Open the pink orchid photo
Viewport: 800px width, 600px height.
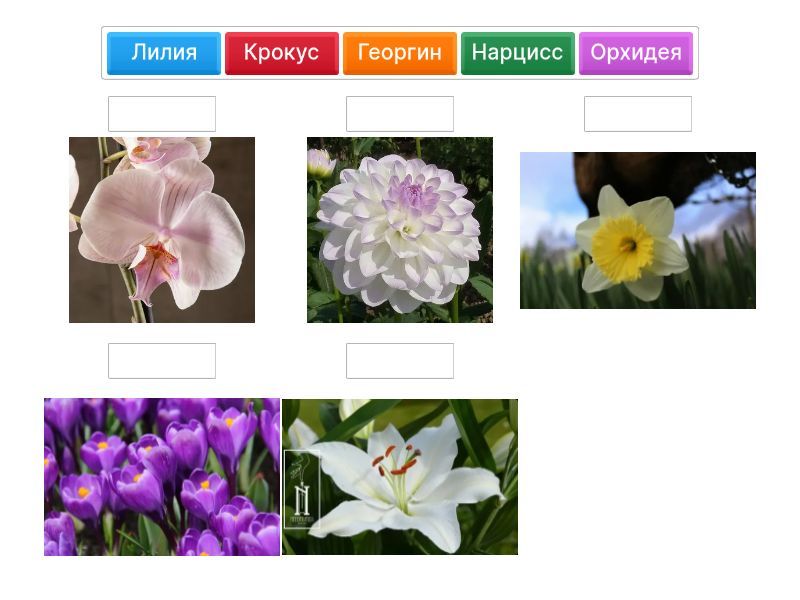pyautogui.click(x=162, y=230)
